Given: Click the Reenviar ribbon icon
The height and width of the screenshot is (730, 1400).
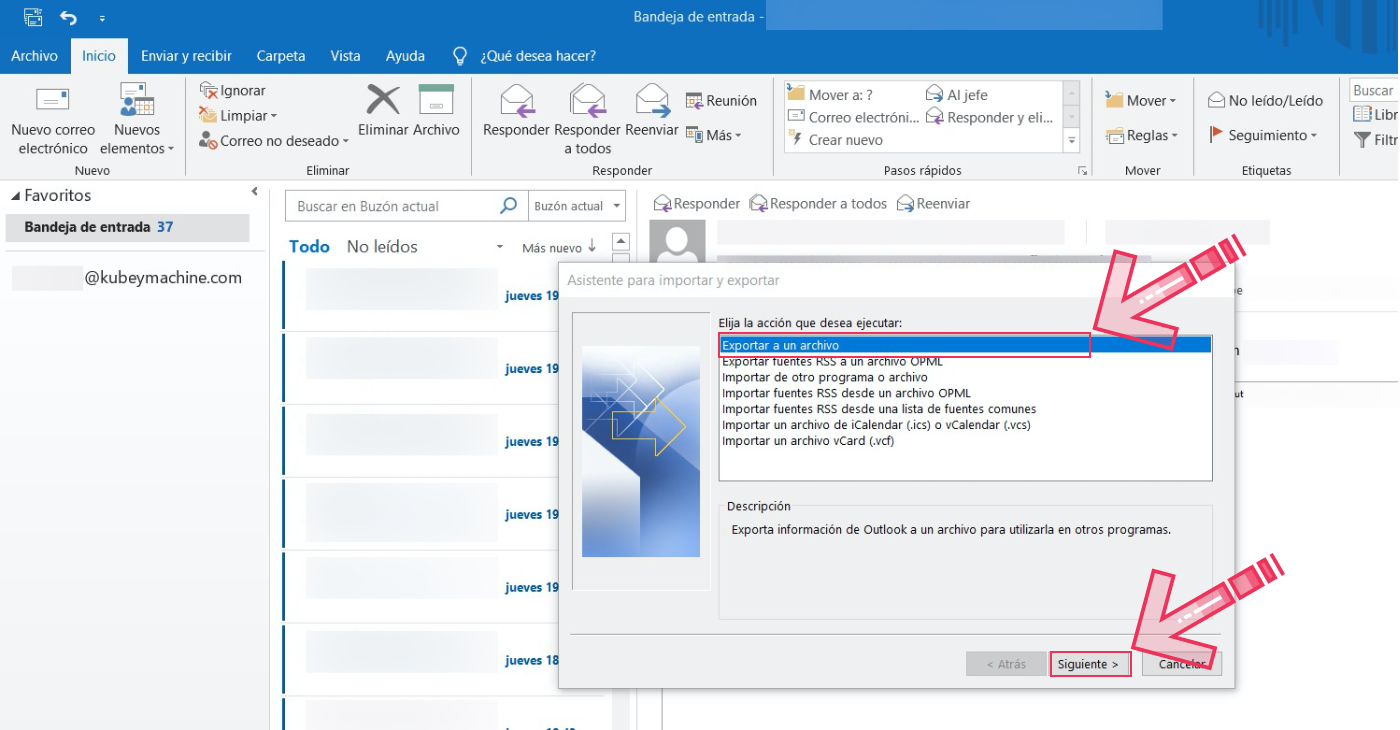Looking at the screenshot, I should [x=652, y=100].
